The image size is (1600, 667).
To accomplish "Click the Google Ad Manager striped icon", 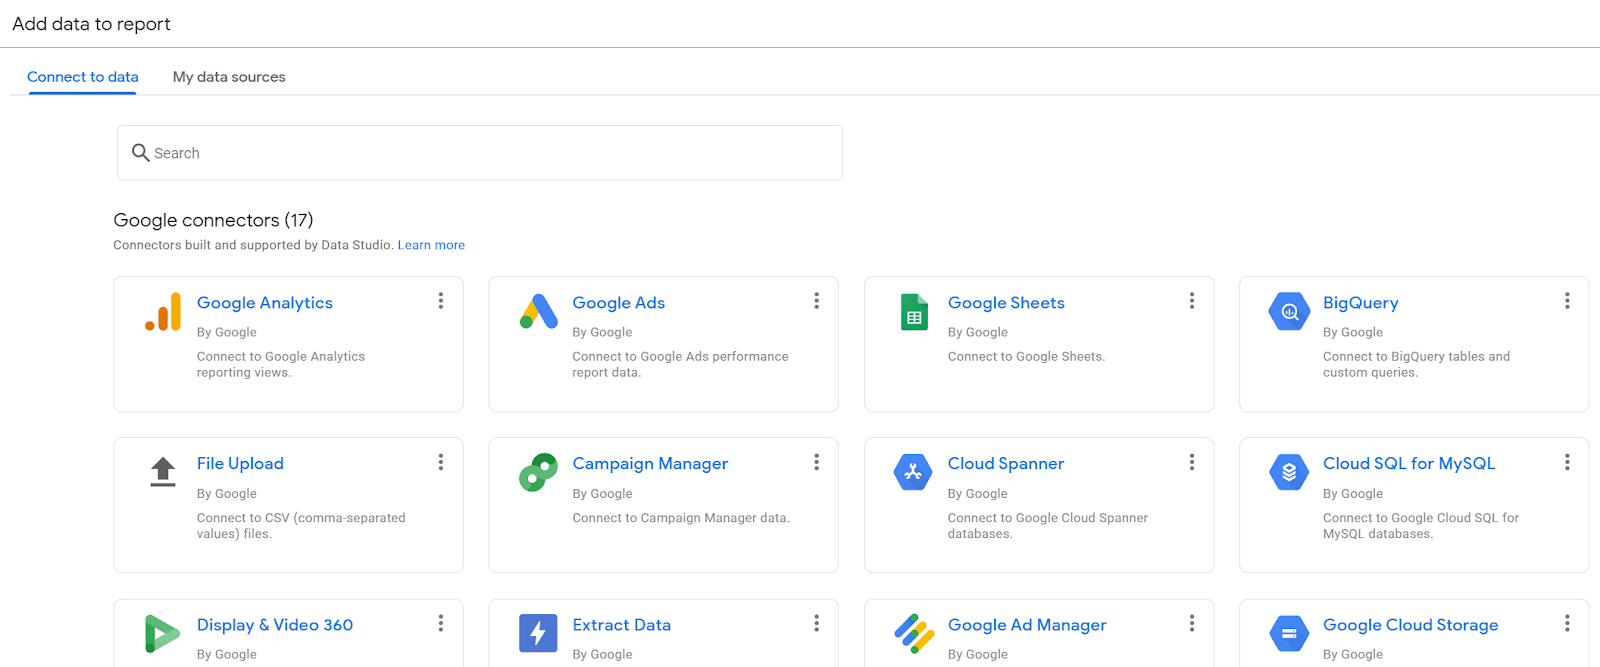I will pyautogui.click(x=914, y=633).
